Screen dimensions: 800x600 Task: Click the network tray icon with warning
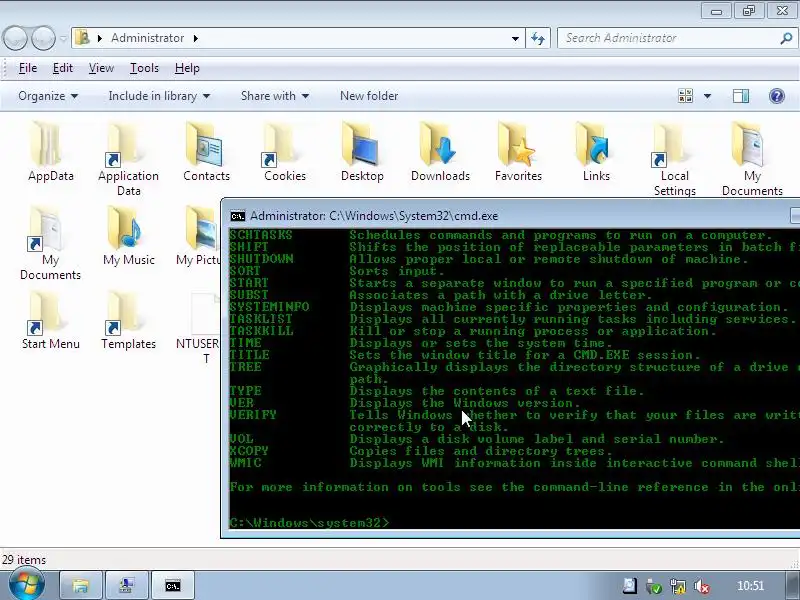coord(678,586)
